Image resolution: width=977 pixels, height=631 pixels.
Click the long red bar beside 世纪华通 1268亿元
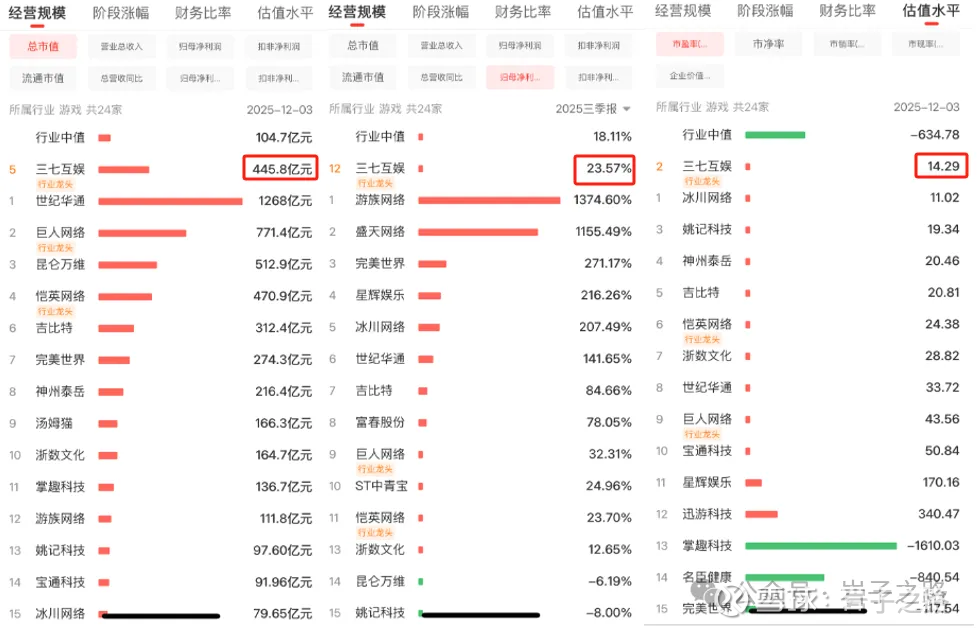[170, 201]
